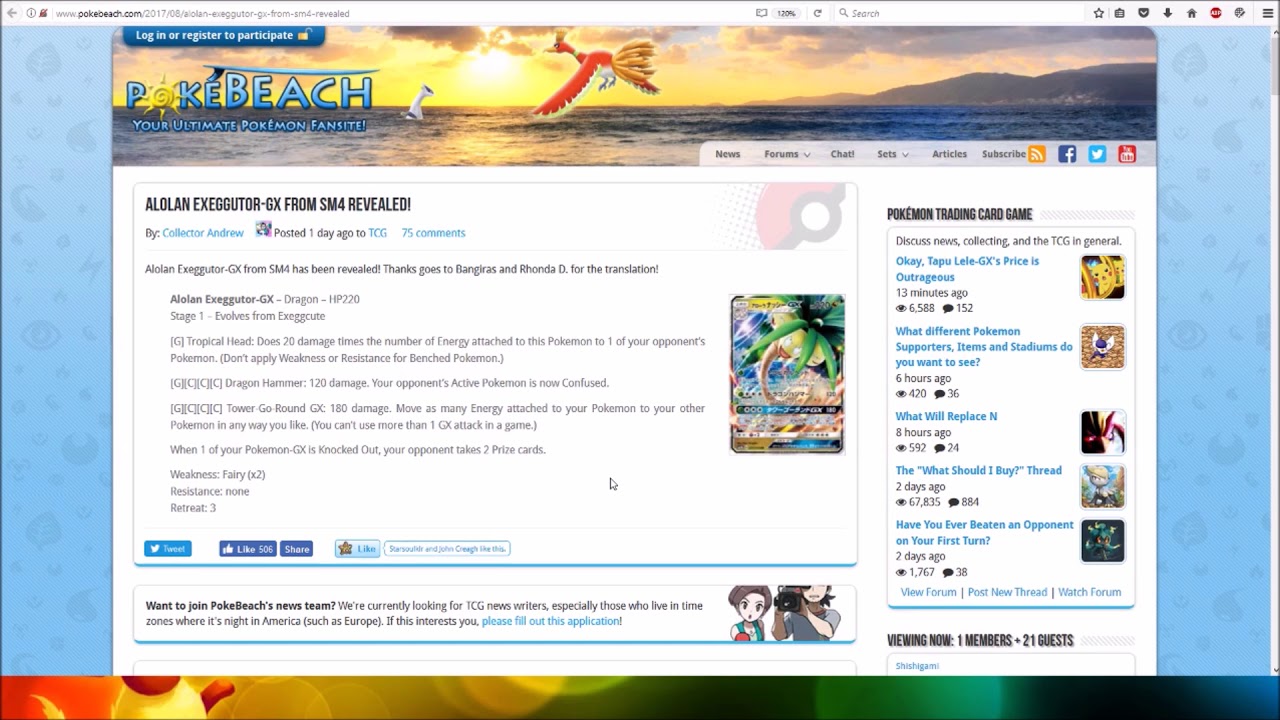Go to browser home page icon

click(1191, 13)
